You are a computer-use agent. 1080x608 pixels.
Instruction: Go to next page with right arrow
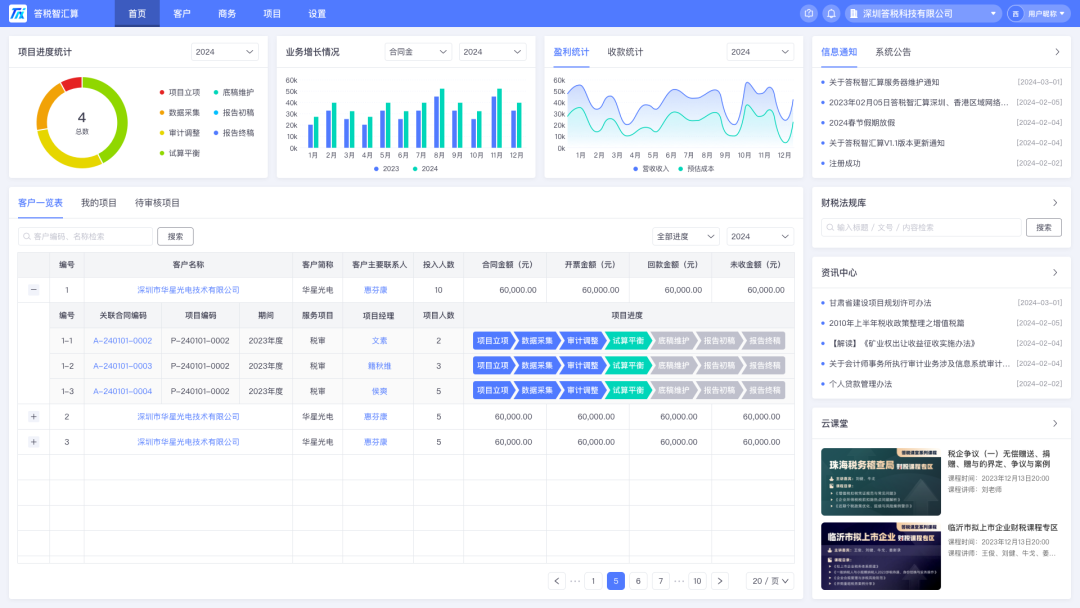coord(720,581)
